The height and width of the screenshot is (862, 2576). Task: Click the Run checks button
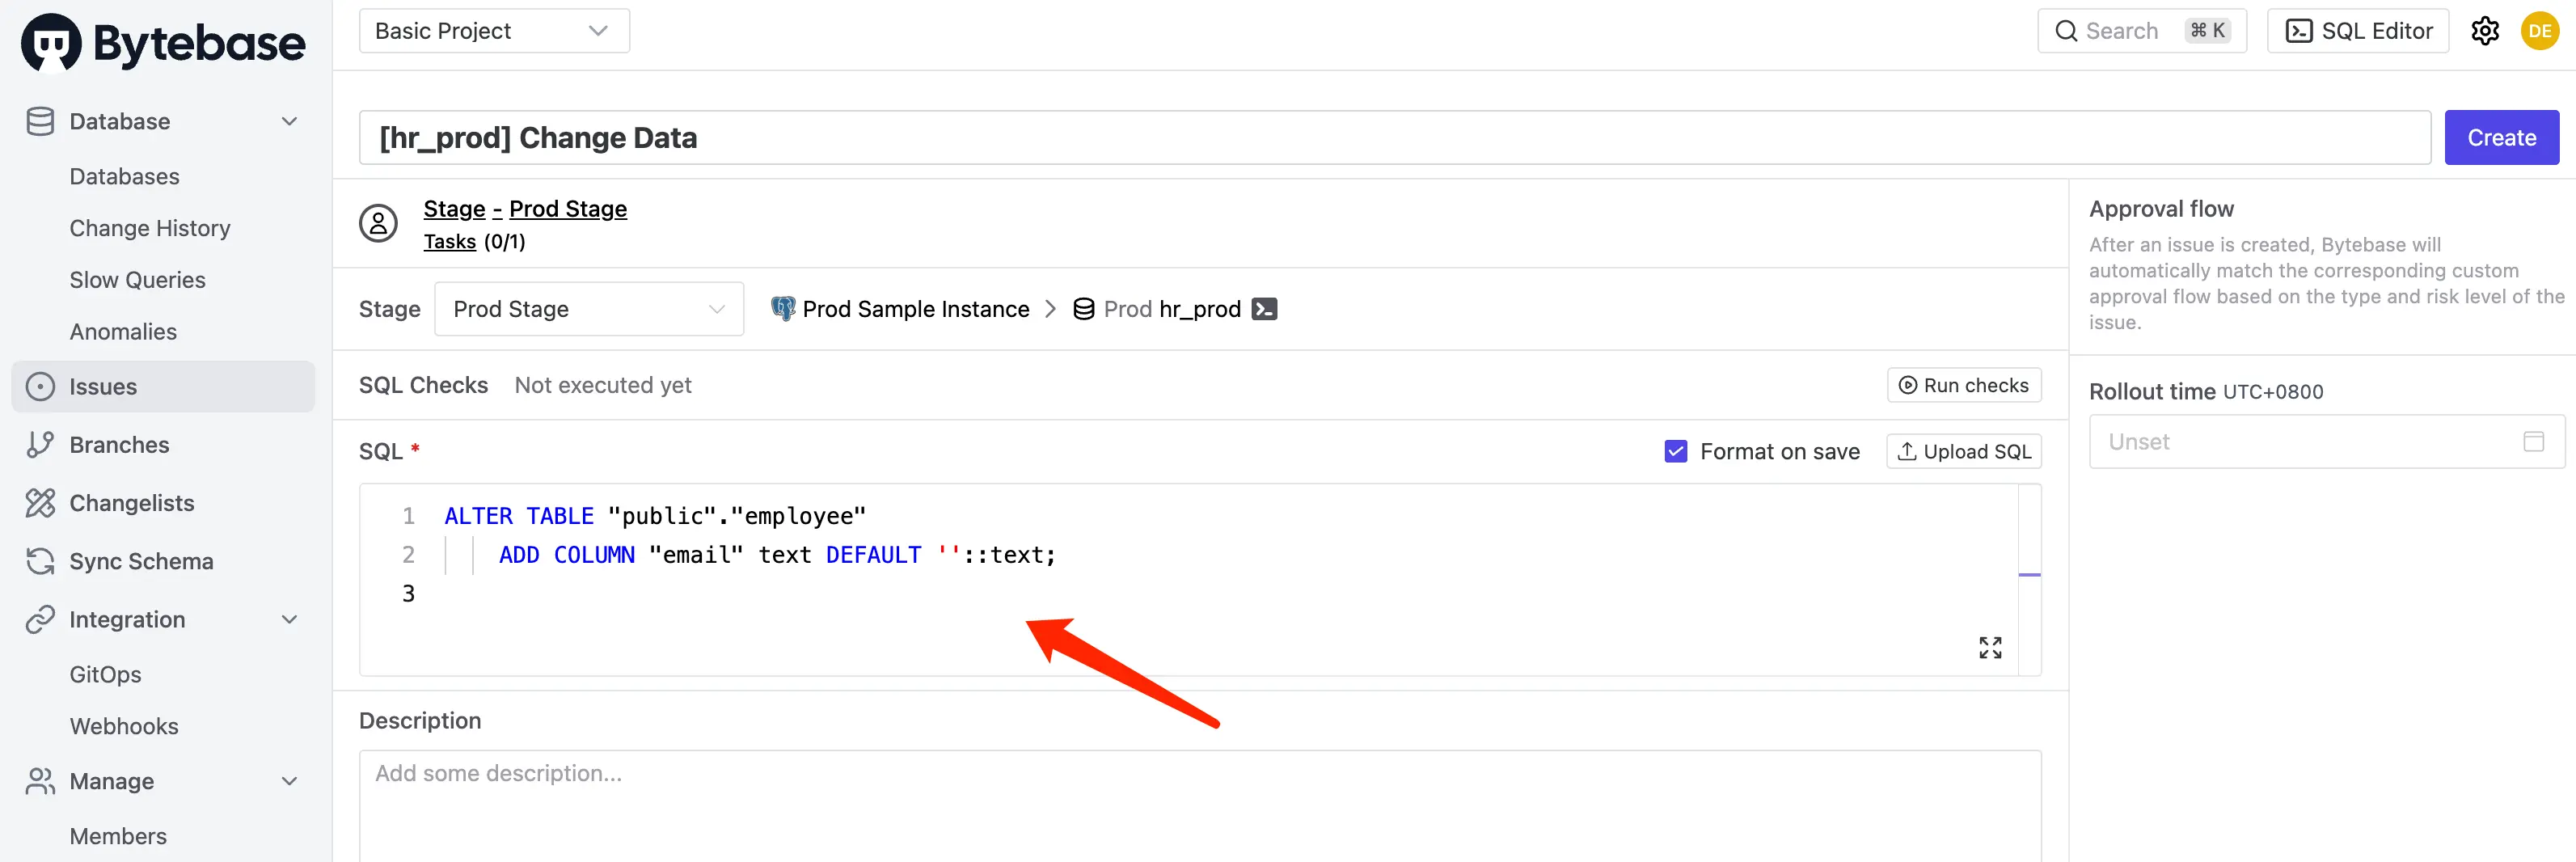click(1963, 385)
